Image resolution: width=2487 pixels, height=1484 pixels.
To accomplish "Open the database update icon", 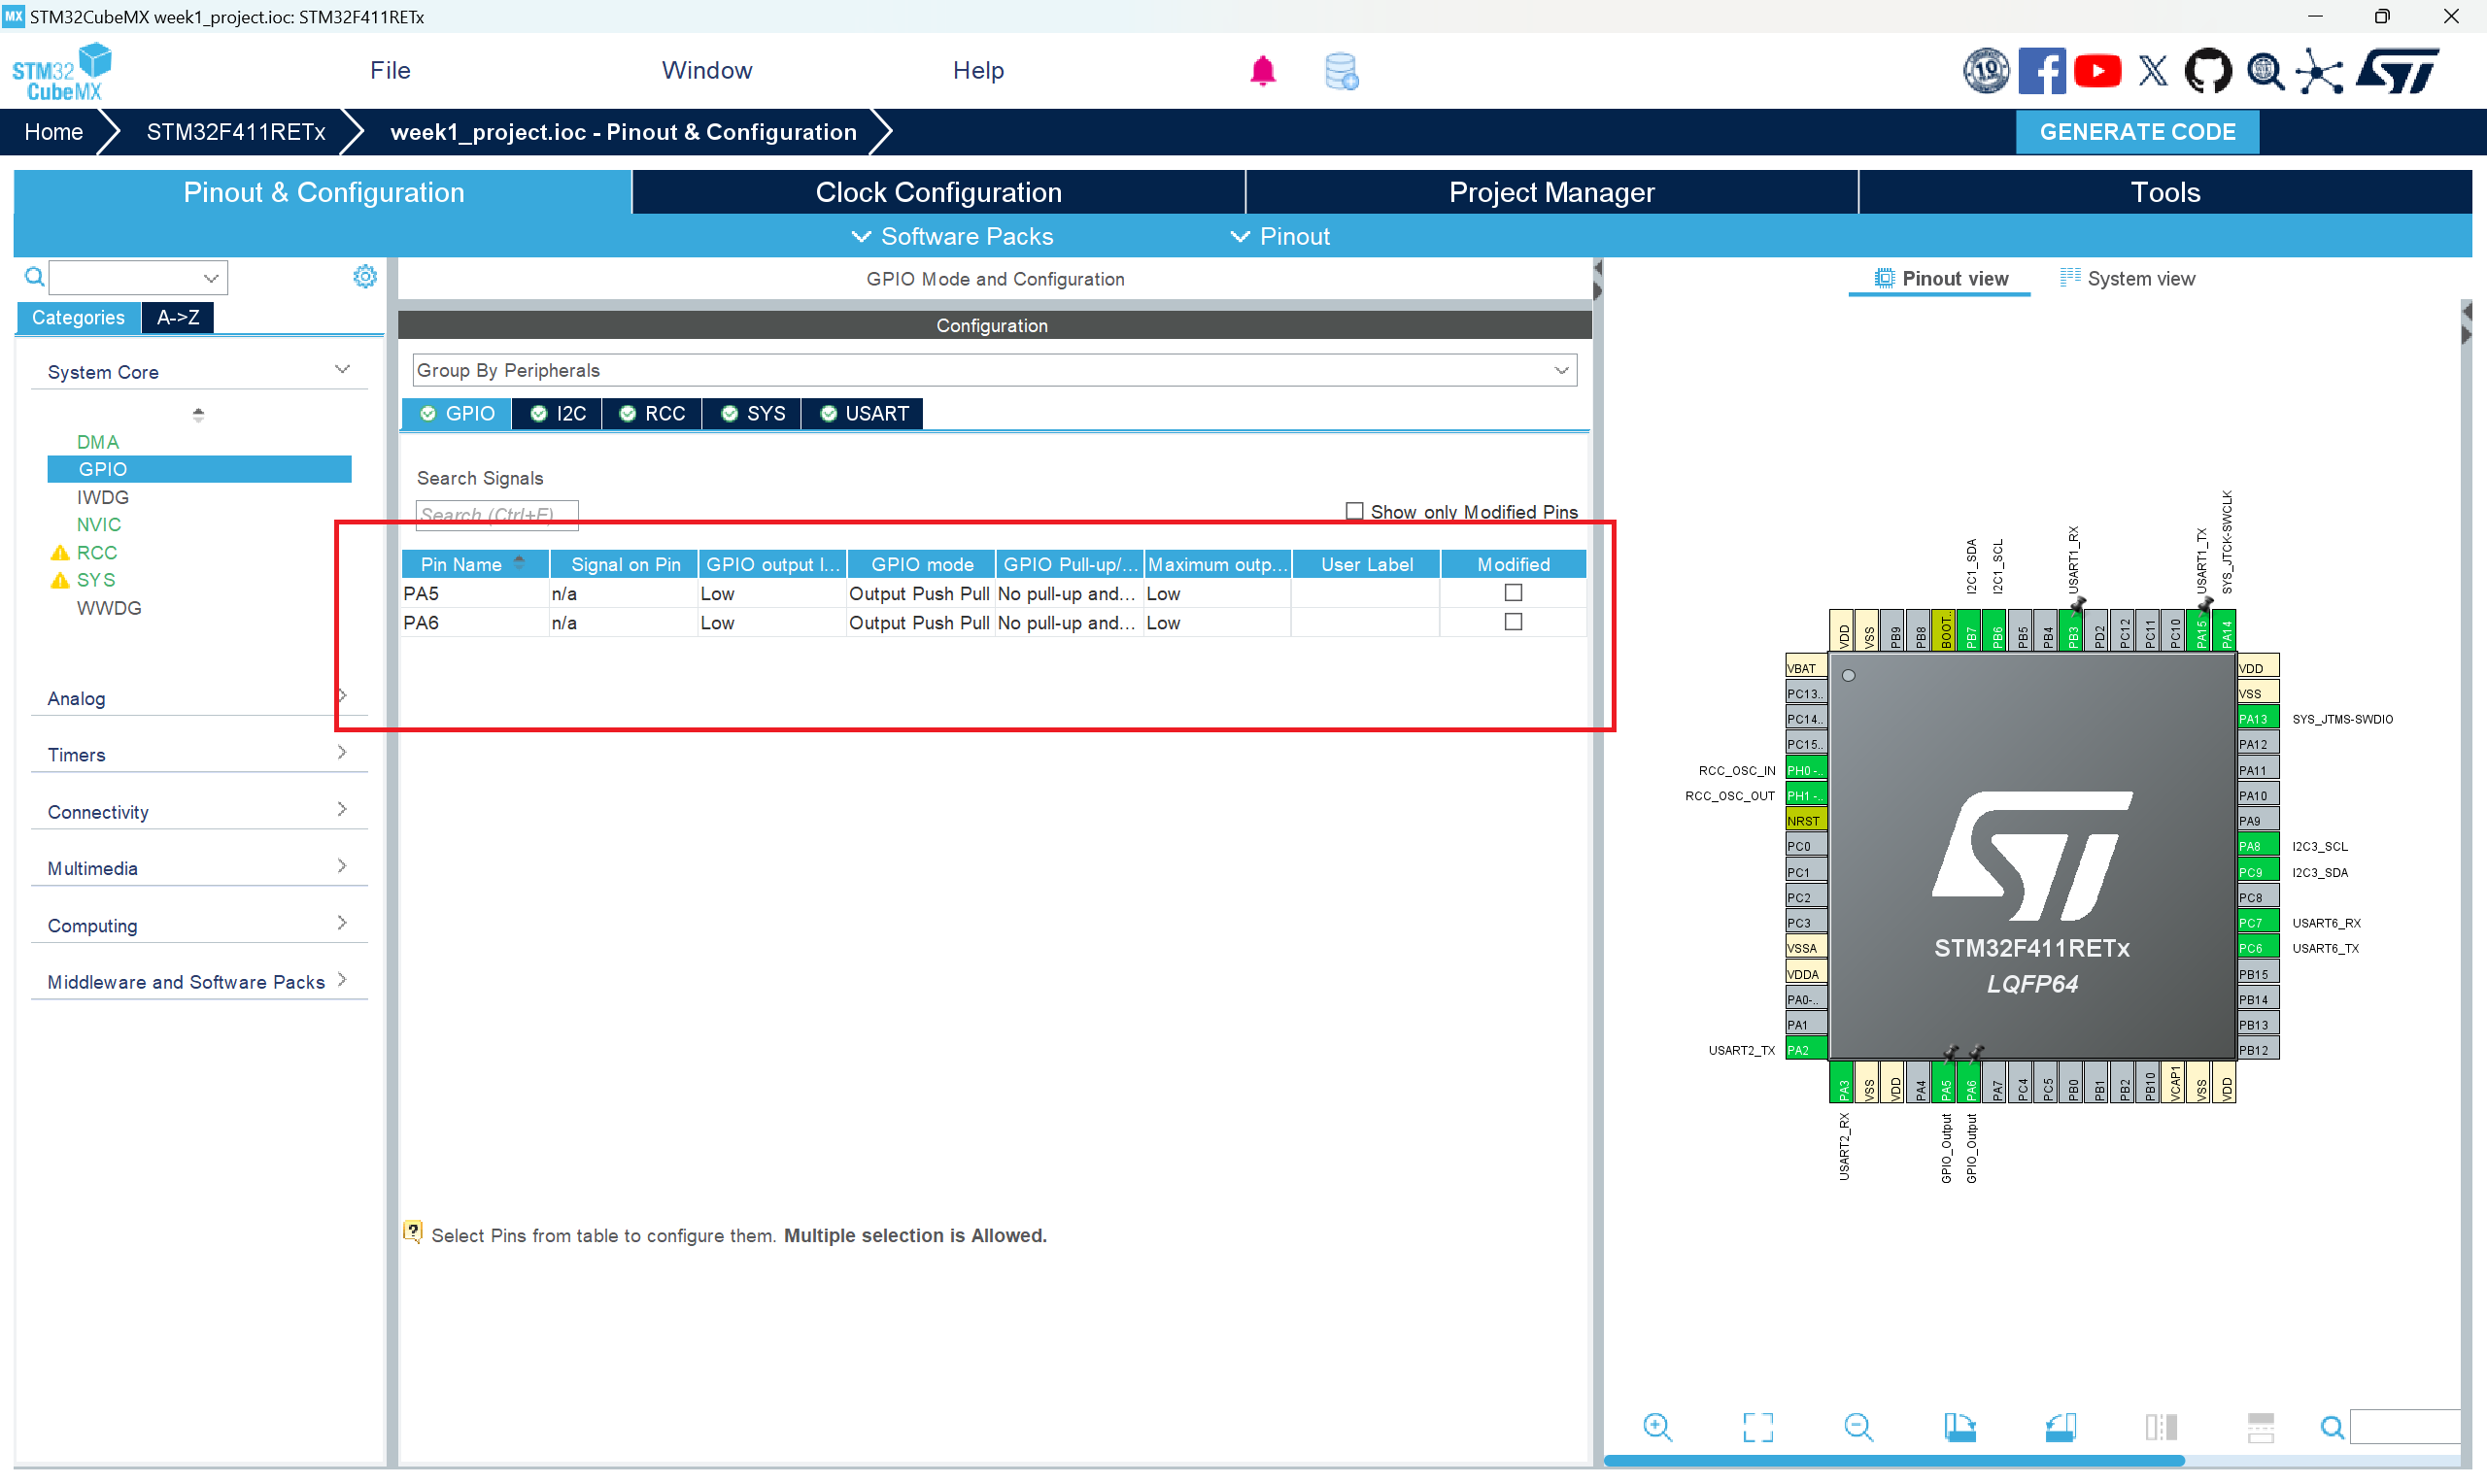I will pyautogui.click(x=1340, y=72).
